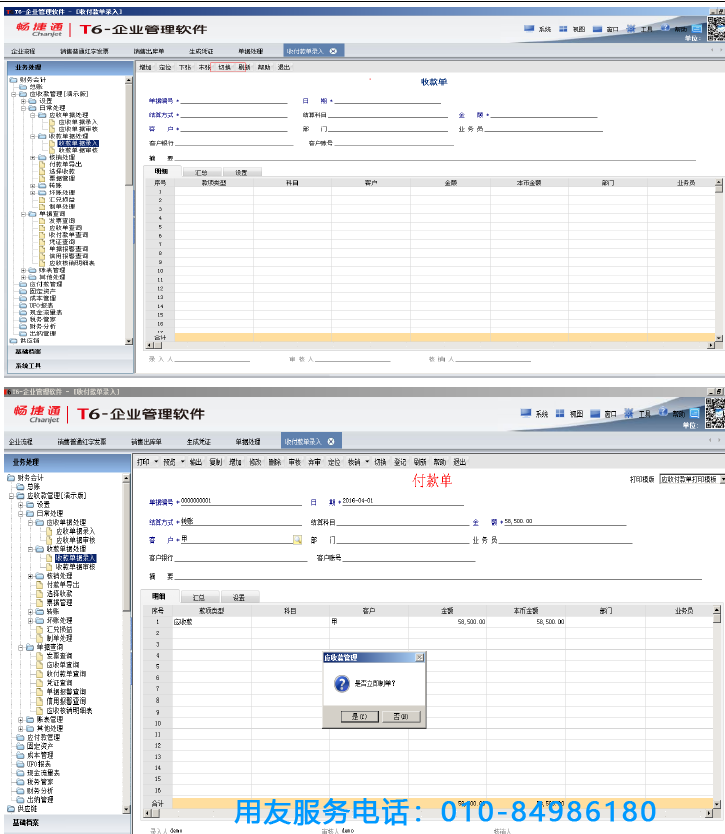The width and height of the screenshot is (725, 834).
Task: Select 票据管理 in lower window tree
Action: [60, 603]
